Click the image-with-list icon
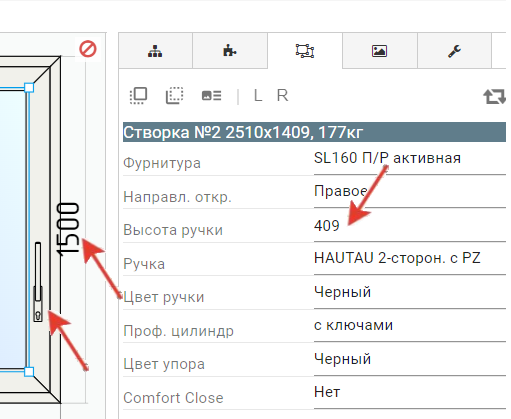Viewport: 511px width, 419px height. (211, 96)
